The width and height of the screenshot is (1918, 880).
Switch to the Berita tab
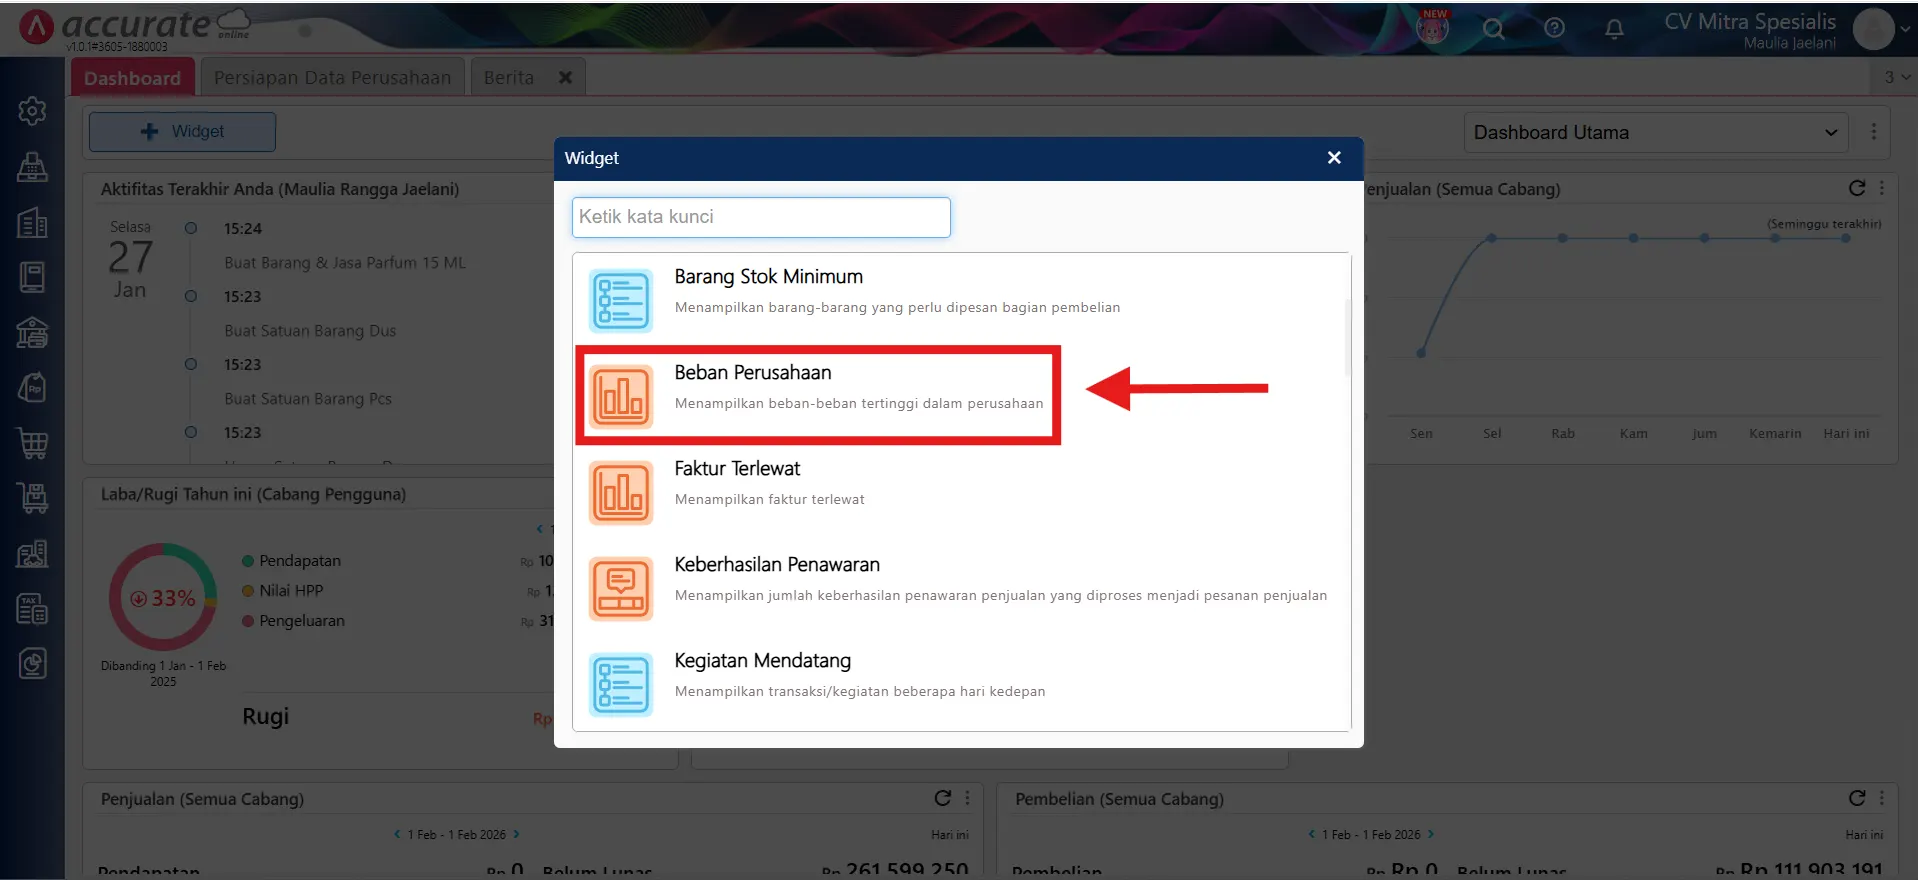point(509,78)
